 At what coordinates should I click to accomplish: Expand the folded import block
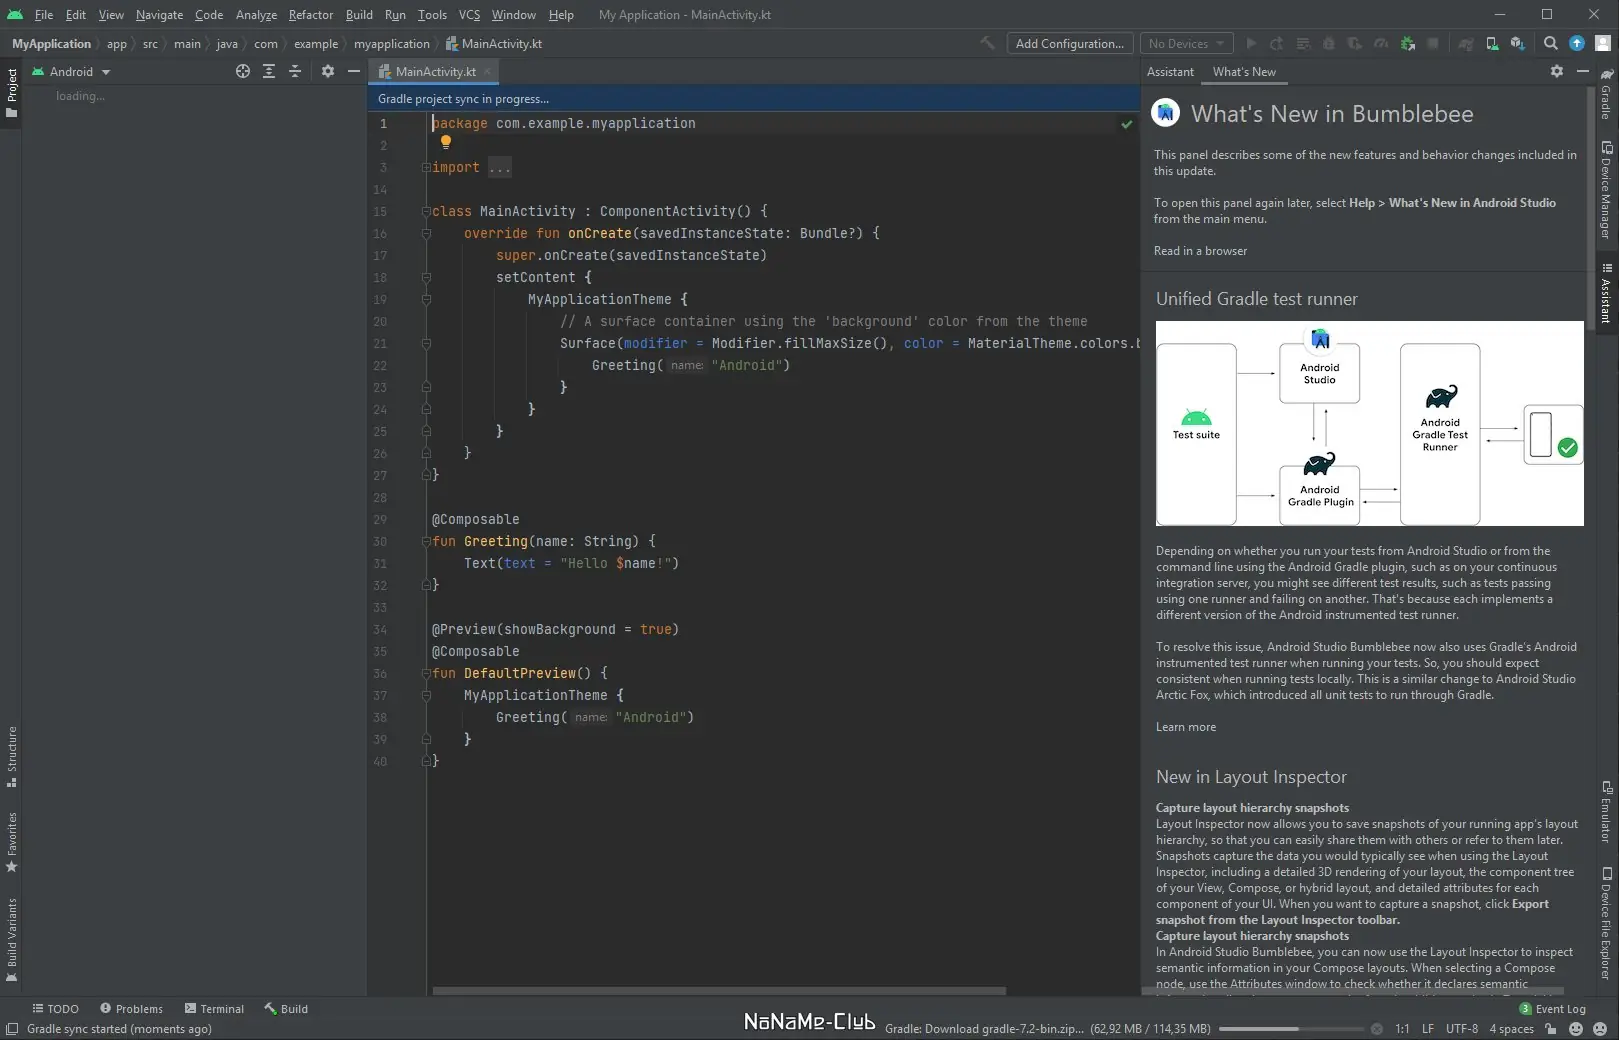pos(499,168)
